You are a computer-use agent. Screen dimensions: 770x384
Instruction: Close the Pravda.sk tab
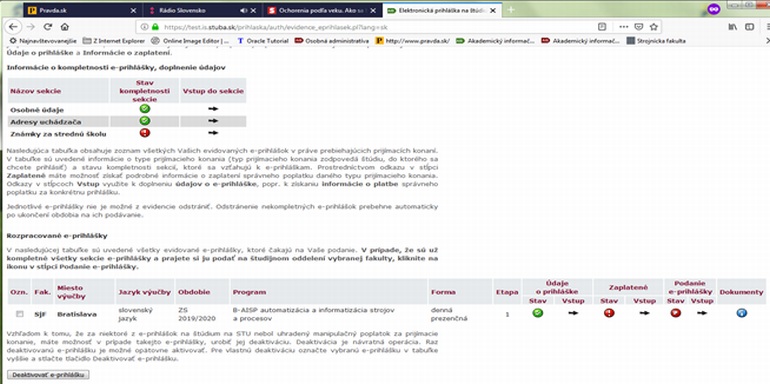point(133,10)
